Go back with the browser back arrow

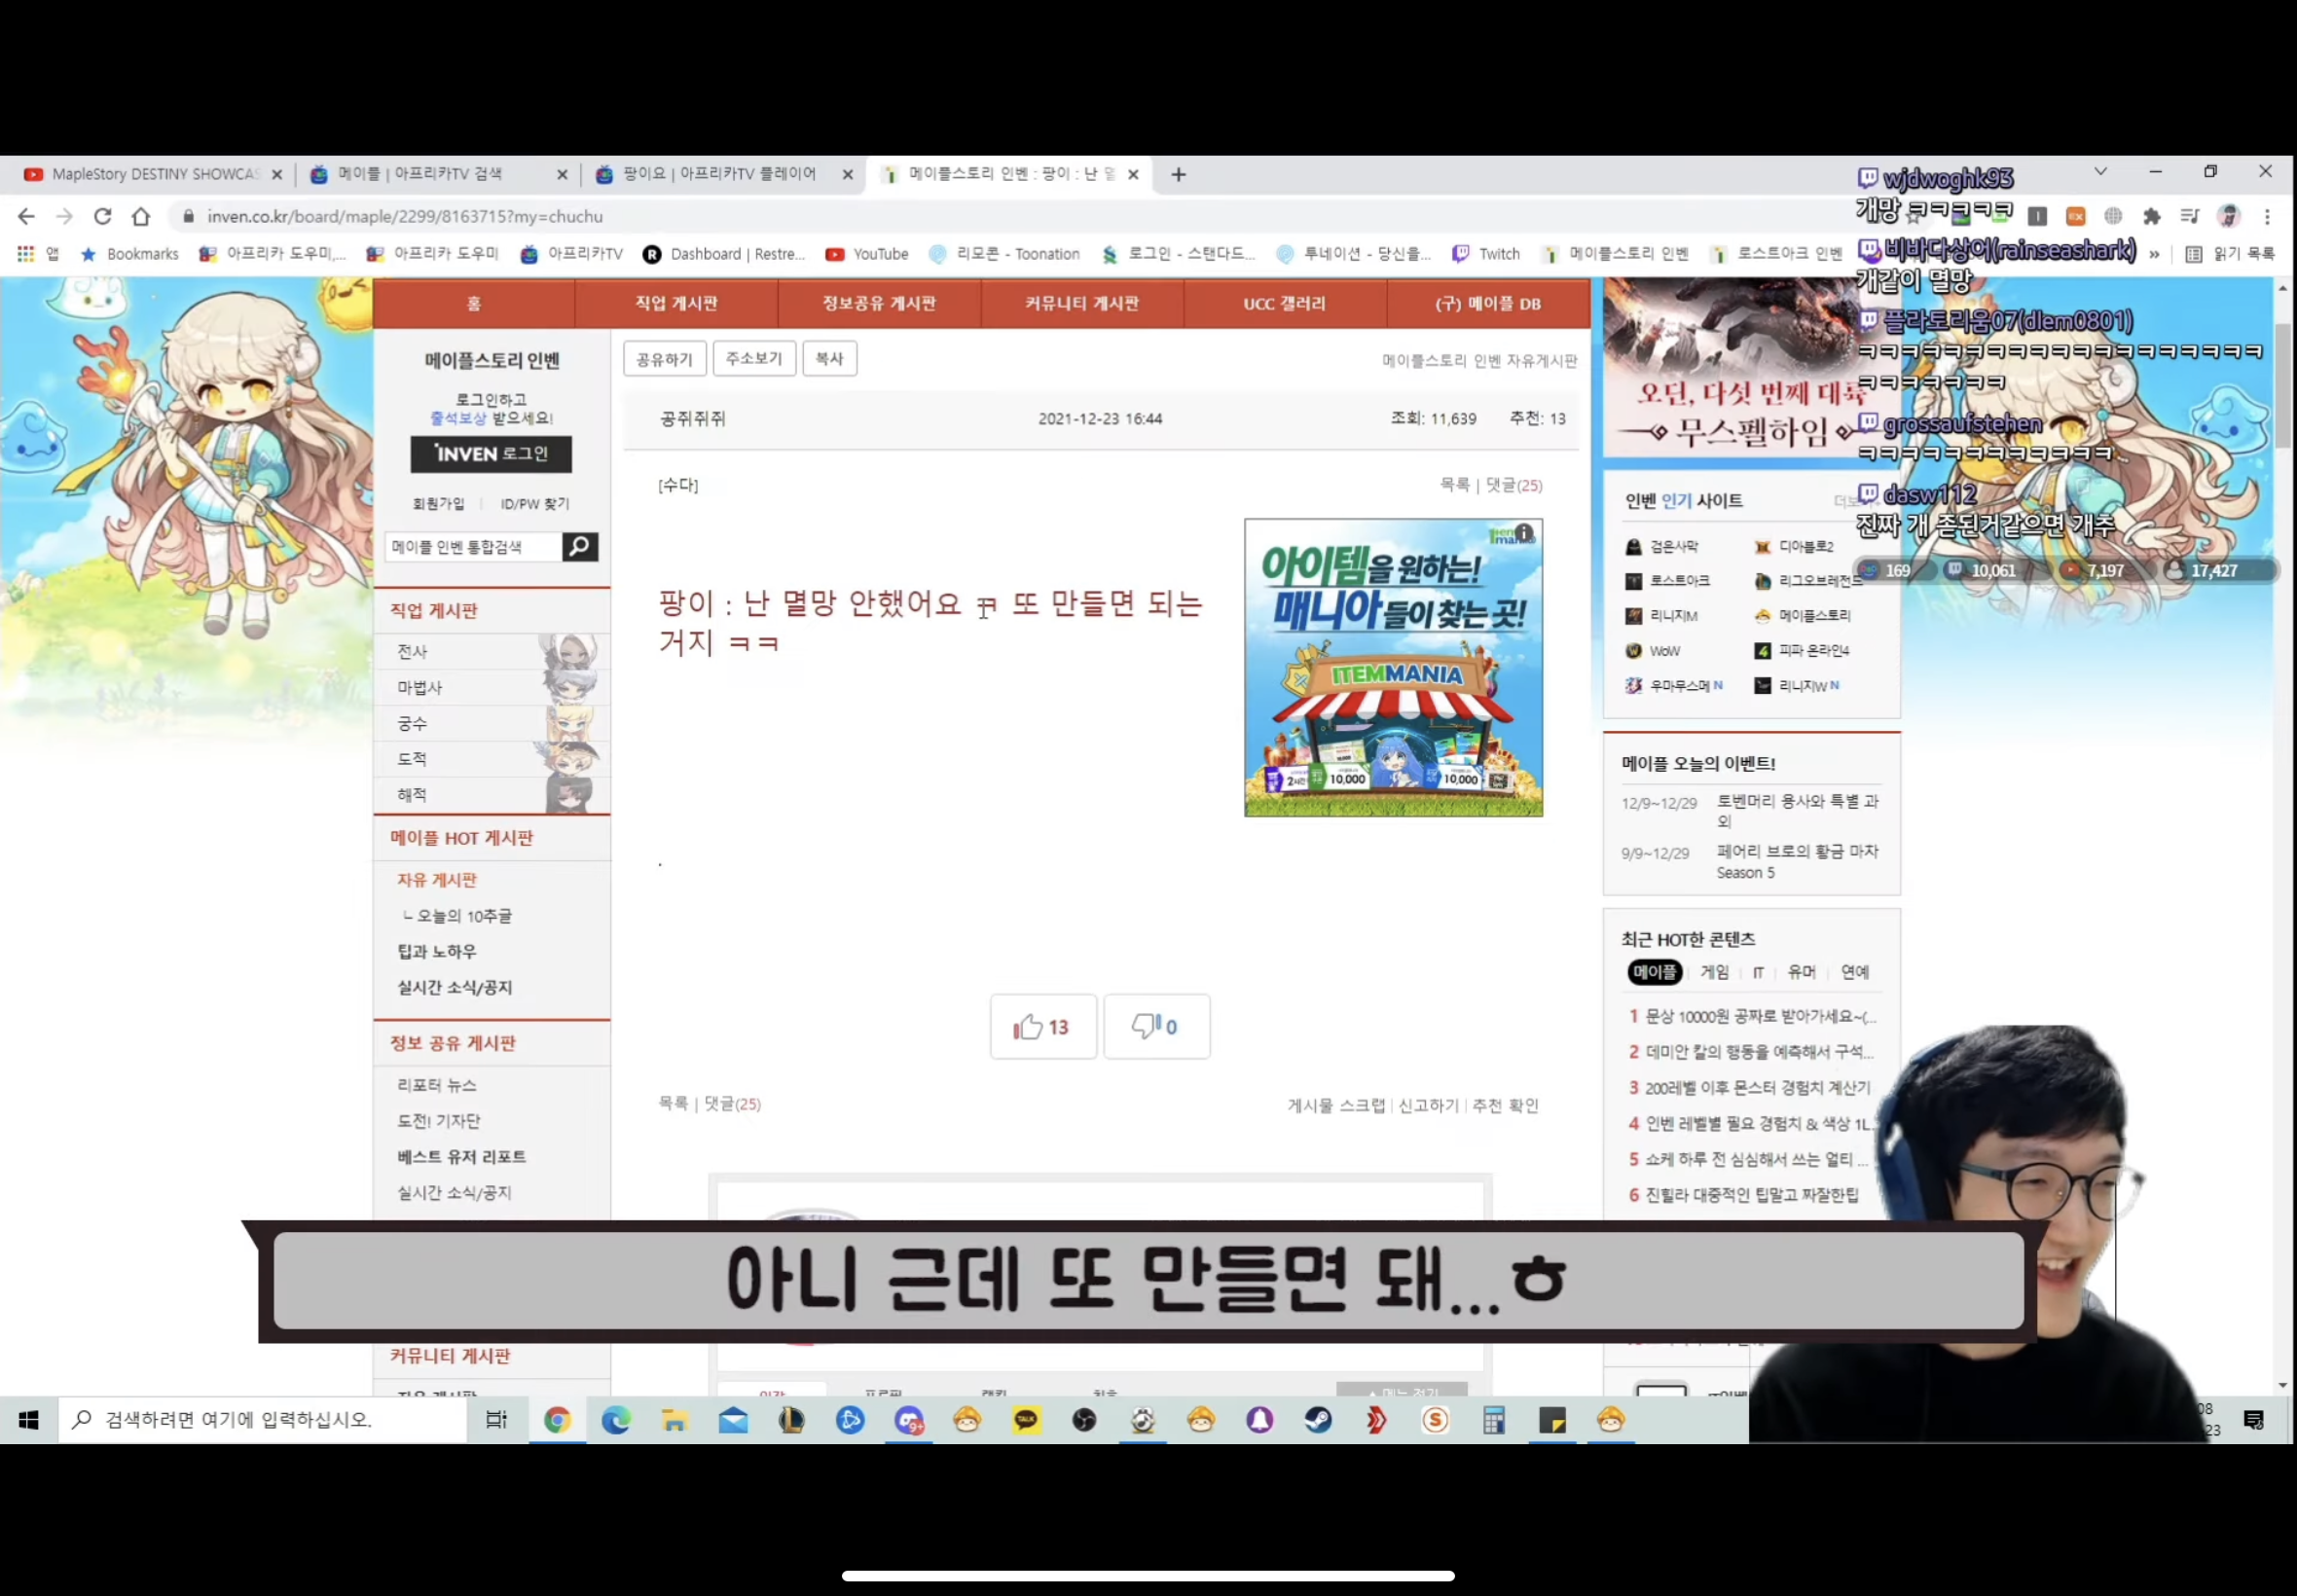(x=26, y=216)
